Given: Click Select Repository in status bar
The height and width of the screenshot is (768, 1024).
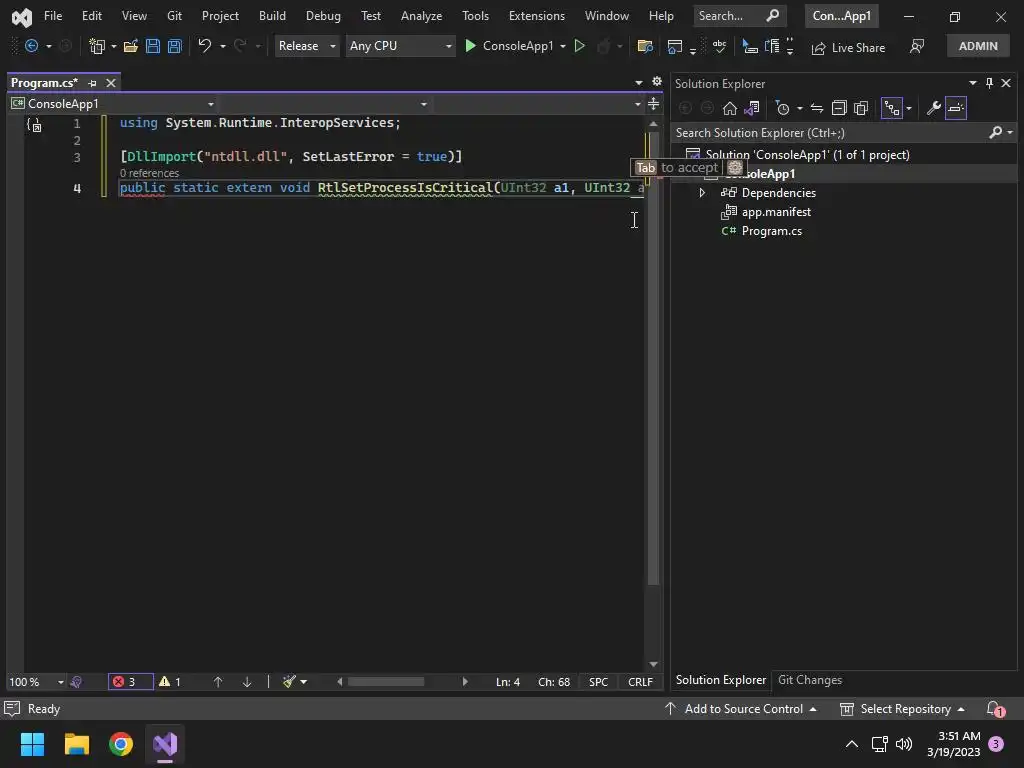Looking at the screenshot, I should (x=903, y=709).
